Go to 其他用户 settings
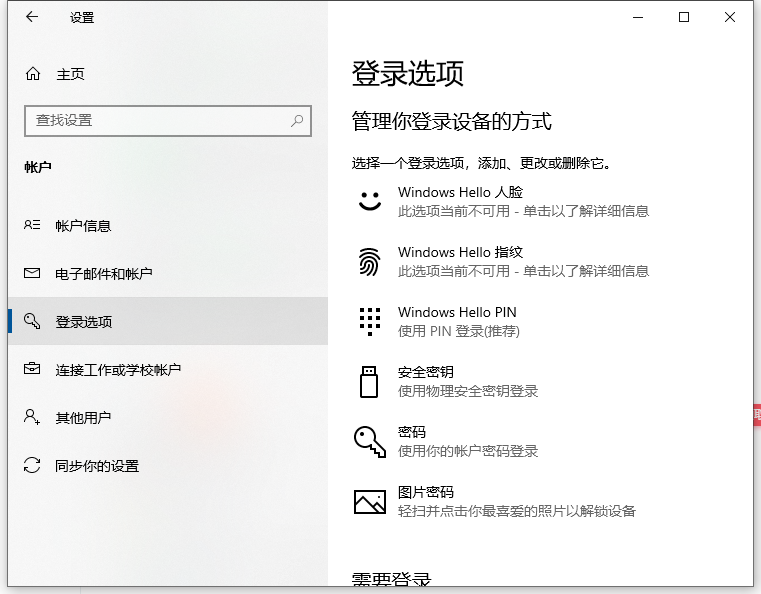Viewport: 761px width, 594px height. (83, 418)
